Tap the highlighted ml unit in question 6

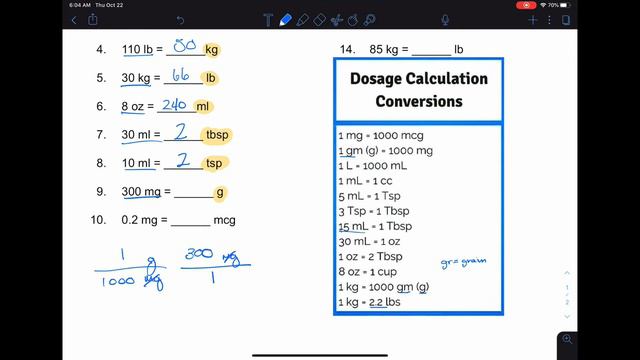pyautogui.click(x=203, y=107)
